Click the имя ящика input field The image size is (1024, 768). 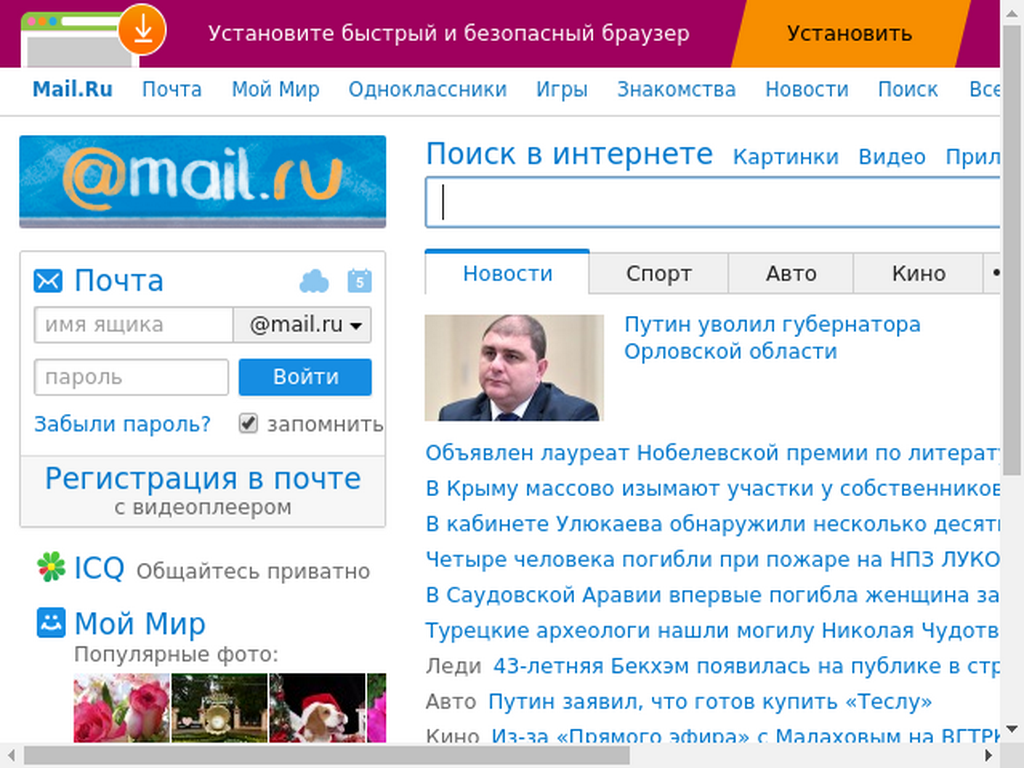[x=134, y=325]
